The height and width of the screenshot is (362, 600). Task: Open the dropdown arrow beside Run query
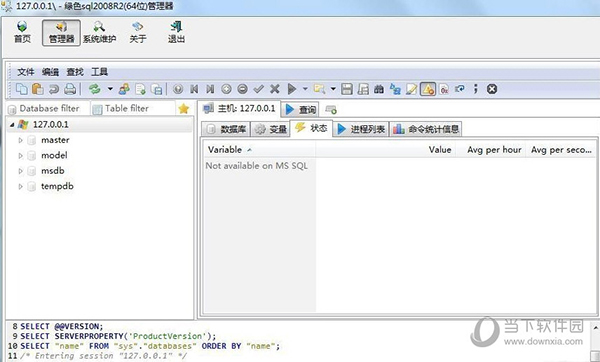[305, 89]
